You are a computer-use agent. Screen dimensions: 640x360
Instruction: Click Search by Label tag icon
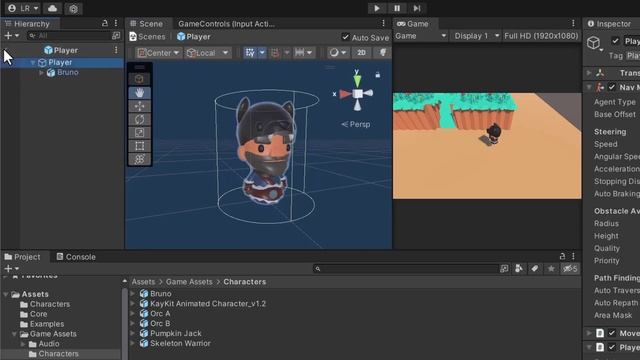point(535,269)
